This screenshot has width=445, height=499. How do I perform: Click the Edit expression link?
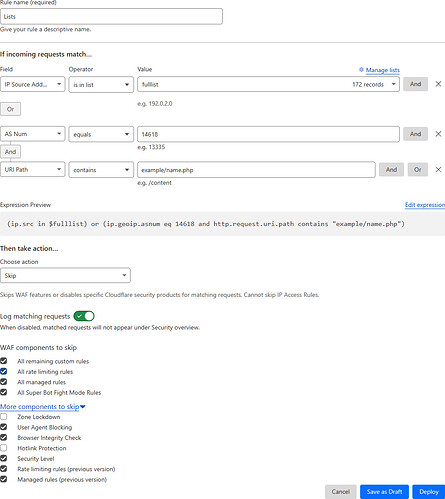pos(425,205)
